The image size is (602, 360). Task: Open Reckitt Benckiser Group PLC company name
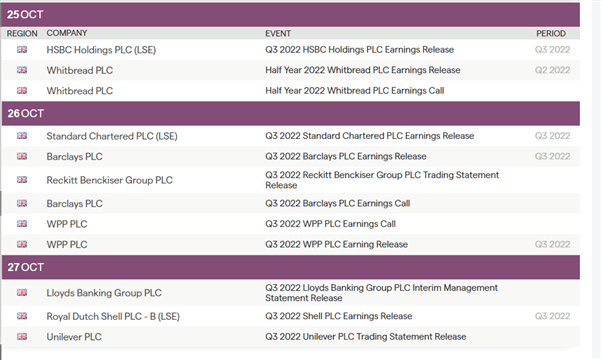110,180
